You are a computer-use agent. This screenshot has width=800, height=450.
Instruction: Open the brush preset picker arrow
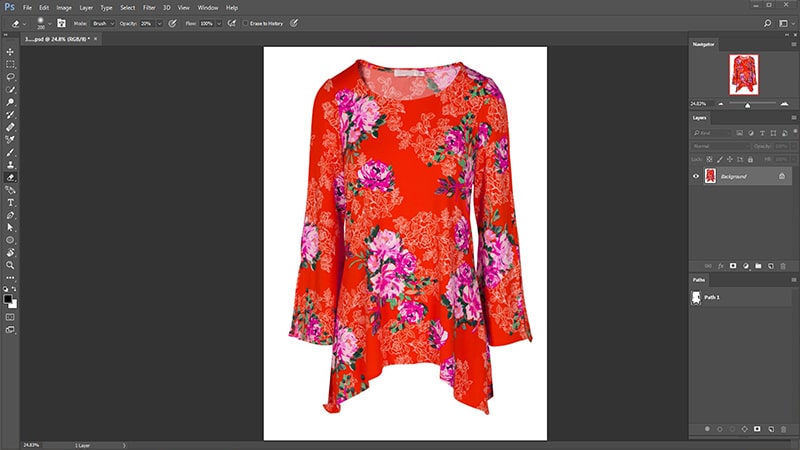point(49,23)
